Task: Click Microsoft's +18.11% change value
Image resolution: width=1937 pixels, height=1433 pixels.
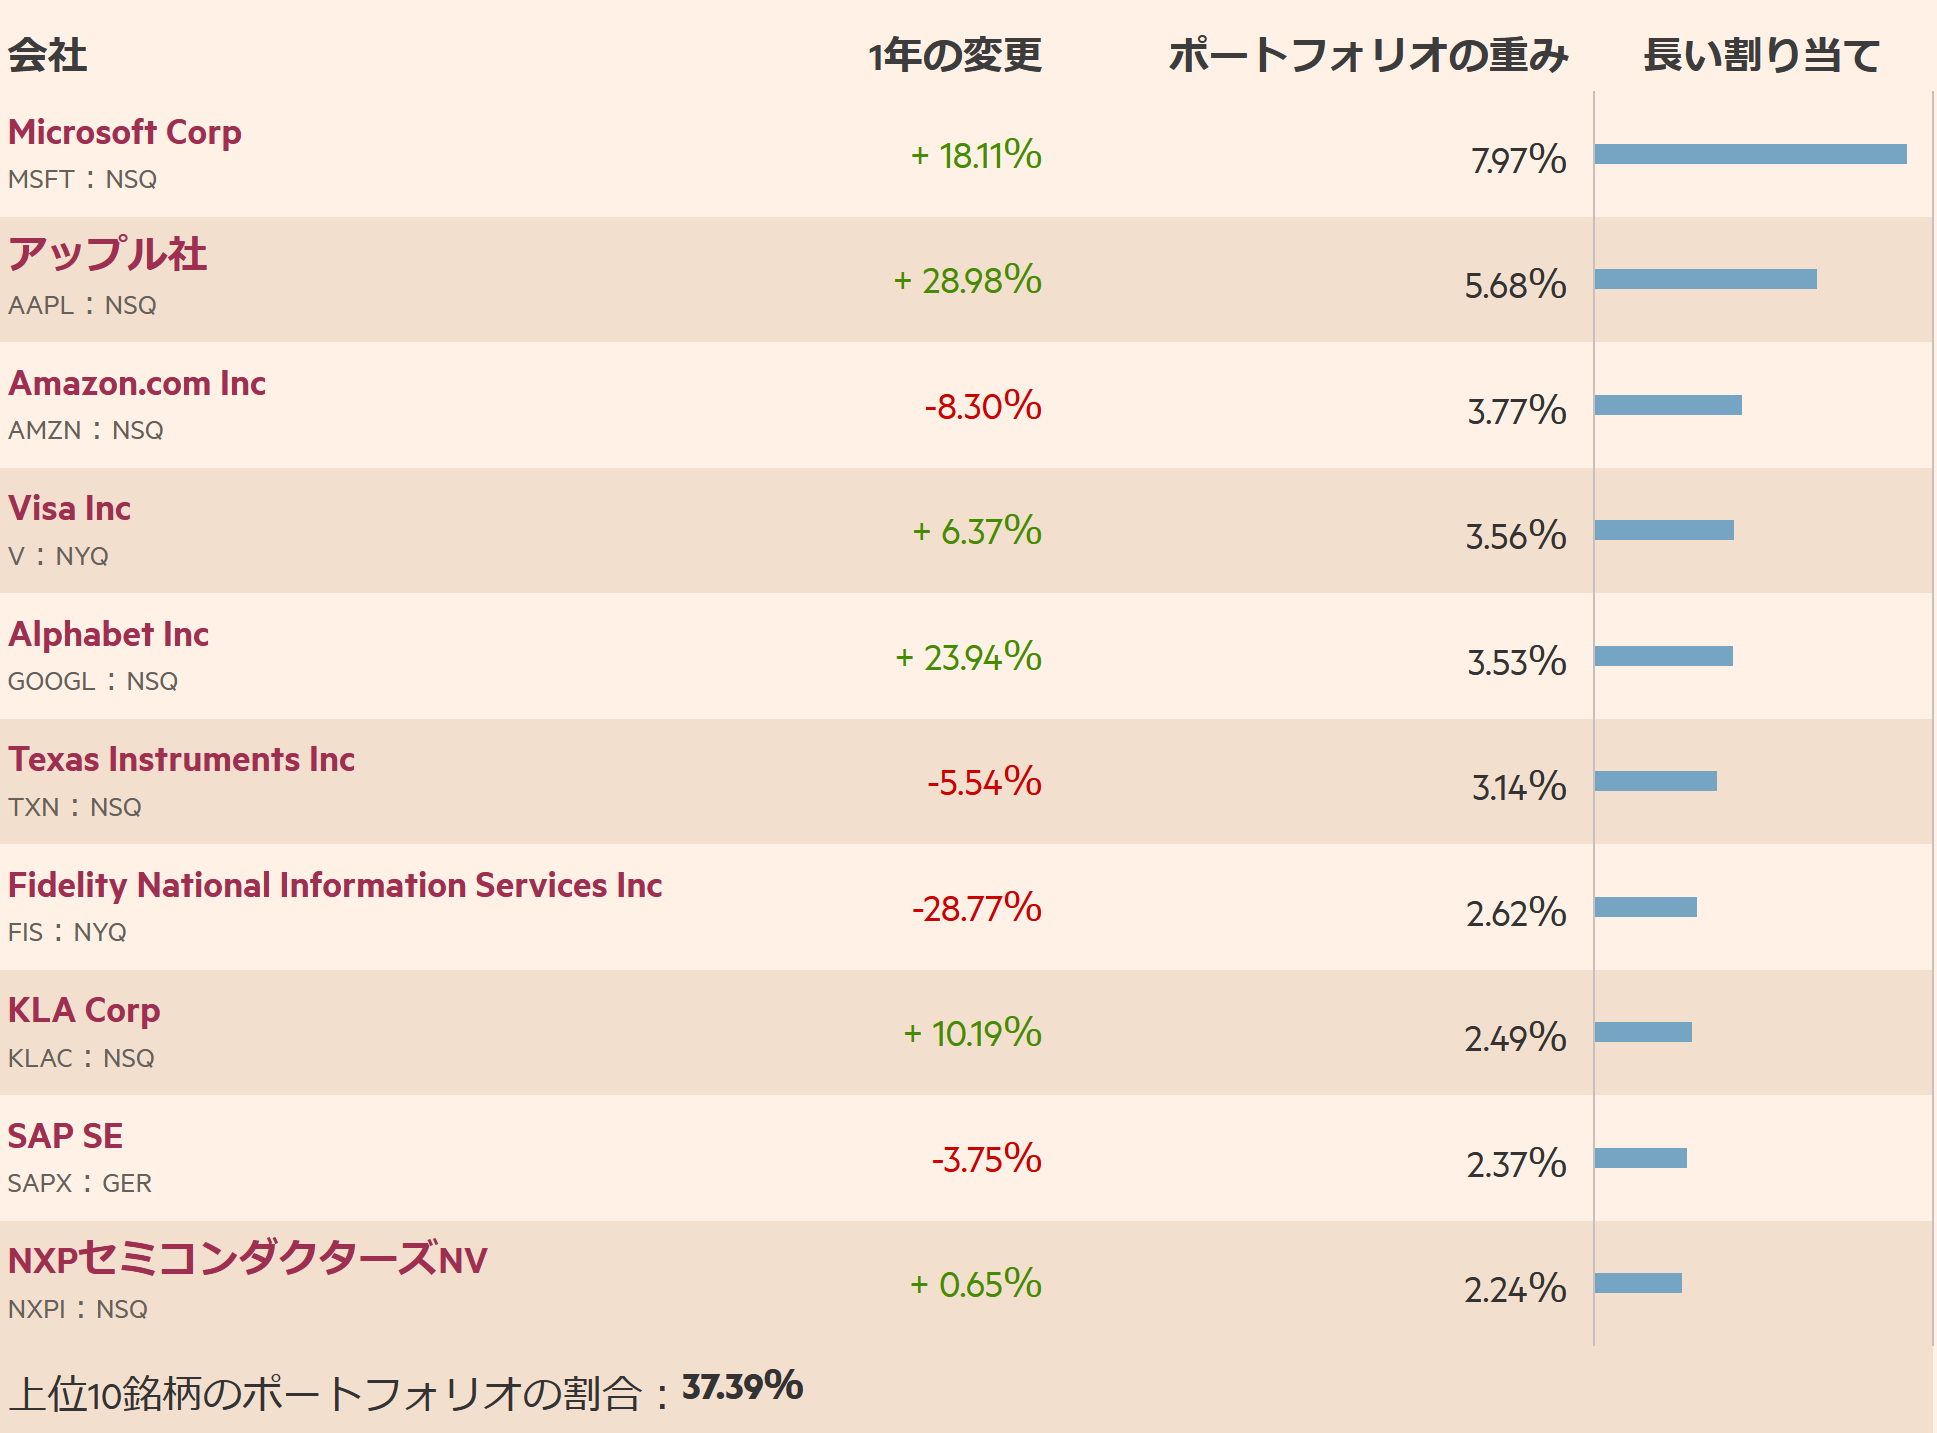Action: pos(976,156)
